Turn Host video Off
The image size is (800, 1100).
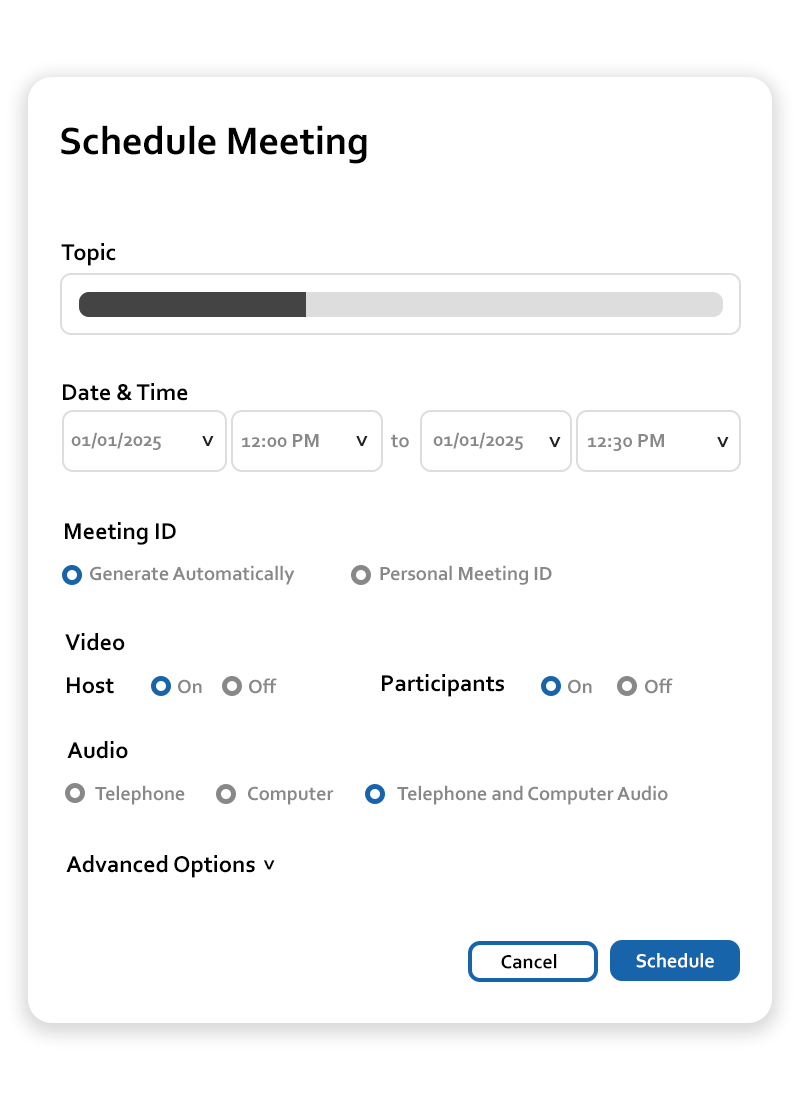(x=232, y=687)
